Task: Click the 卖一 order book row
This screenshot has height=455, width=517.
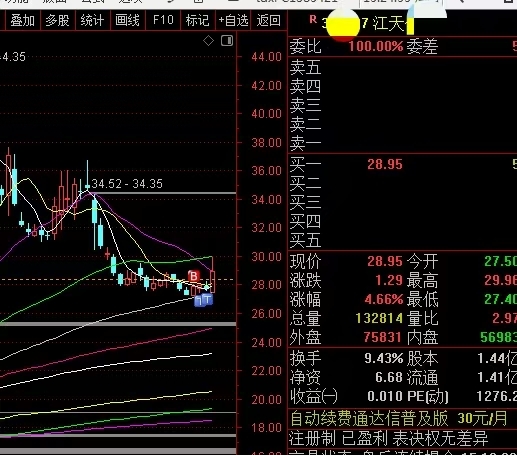Action: coord(403,143)
